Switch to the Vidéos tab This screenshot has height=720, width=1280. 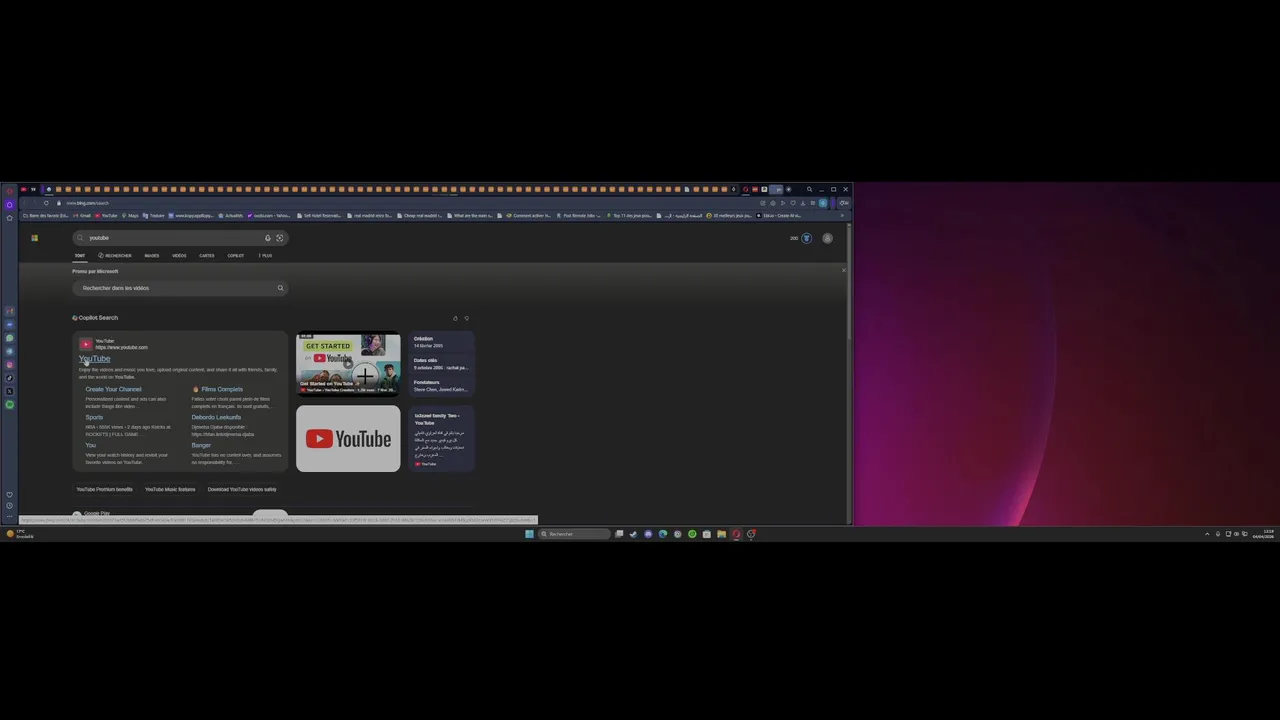point(179,256)
